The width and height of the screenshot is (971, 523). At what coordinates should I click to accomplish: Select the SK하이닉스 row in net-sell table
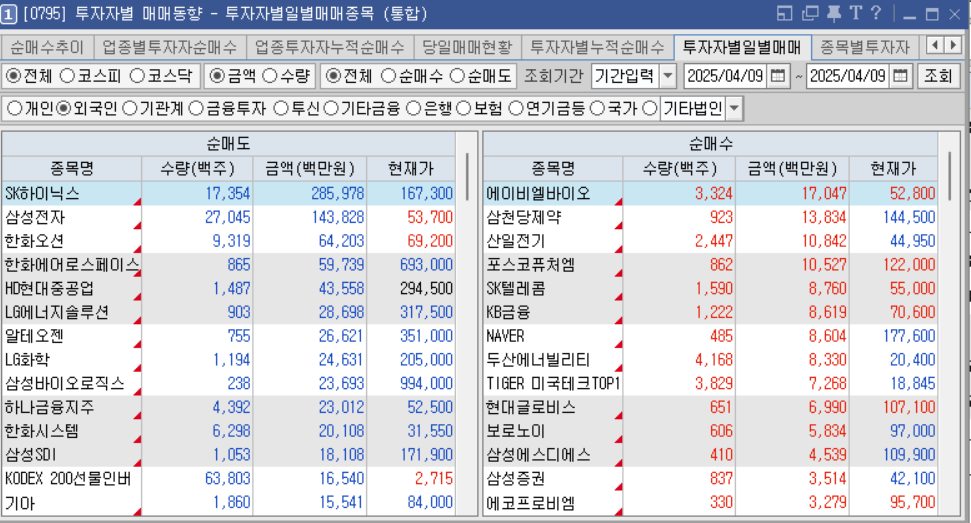pos(229,193)
